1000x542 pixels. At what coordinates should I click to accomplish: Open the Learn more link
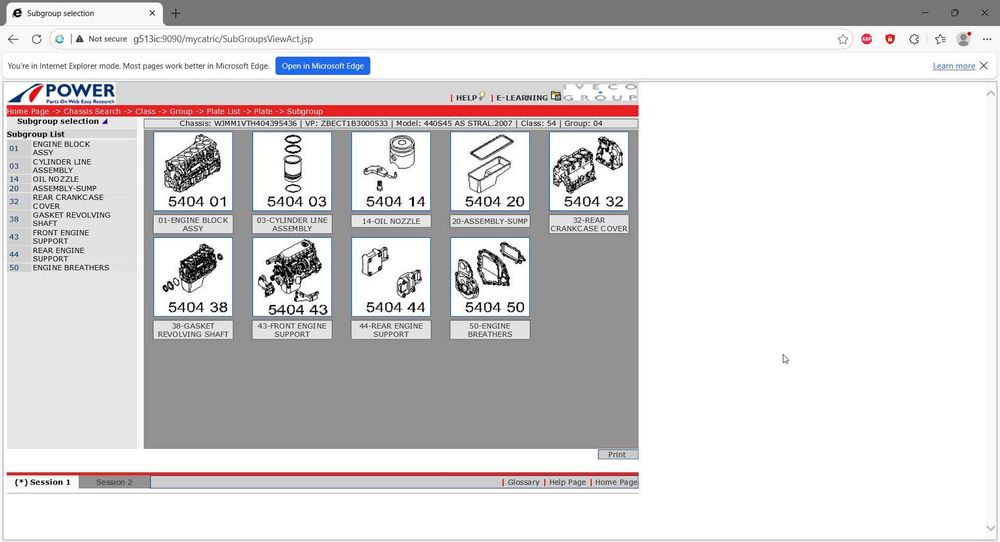click(953, 66)
